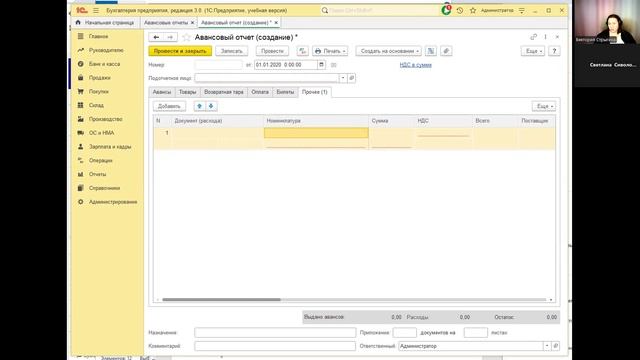Click the highlighted Номенклатура cell
This screenshot has height=360, width=640.
(316, 133)
